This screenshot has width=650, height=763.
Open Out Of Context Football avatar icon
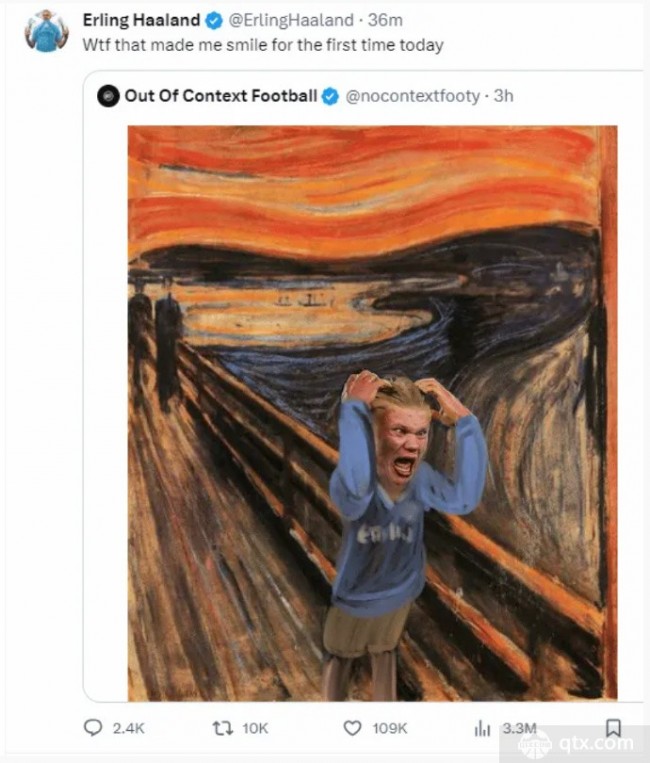click(x=108, y=96)
